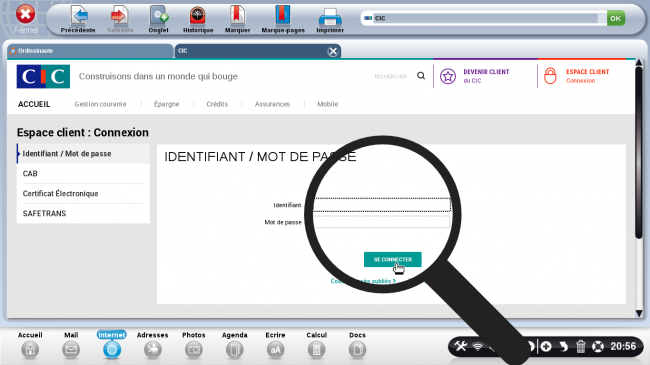Bookmark the page with the Marquer icon
Screen dimensions: 650x365
pyautogui.click(x=237, y=16)
